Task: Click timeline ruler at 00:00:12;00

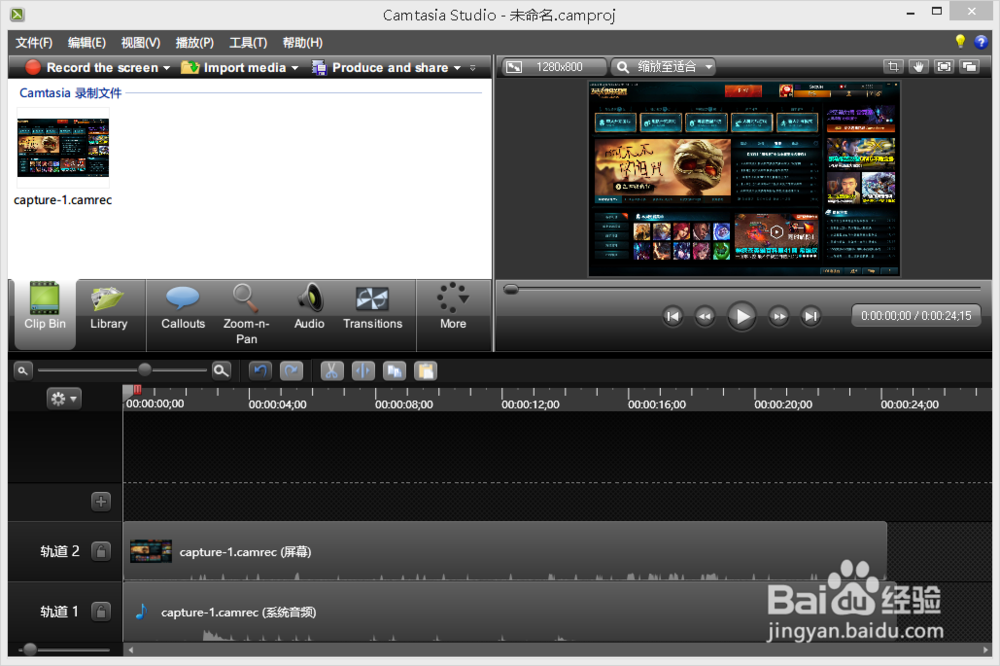Action: click(530, 404)
